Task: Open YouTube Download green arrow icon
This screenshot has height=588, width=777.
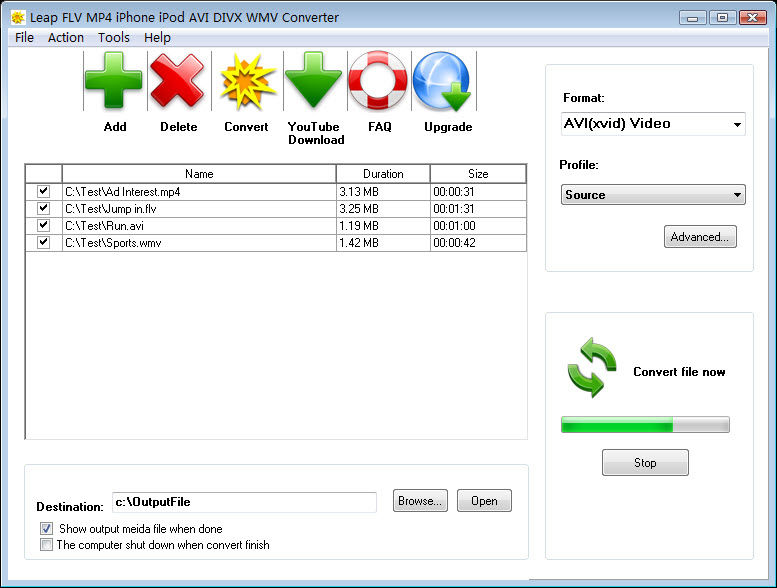Action: coord(314,82)
